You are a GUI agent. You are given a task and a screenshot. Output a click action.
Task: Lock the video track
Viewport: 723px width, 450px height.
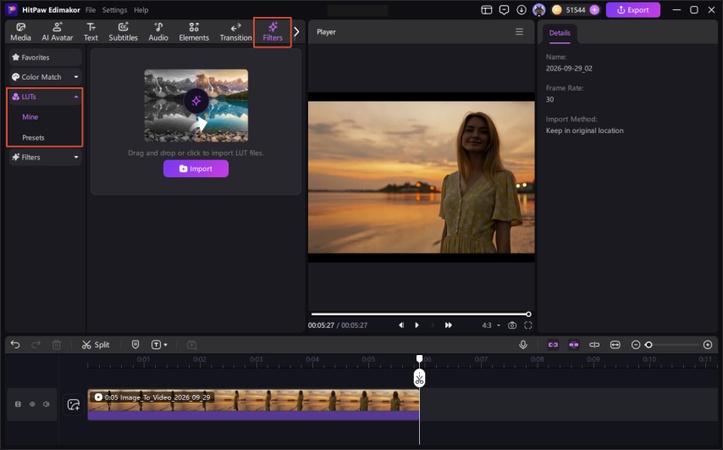pyautogui.click(x=18, y=404)
